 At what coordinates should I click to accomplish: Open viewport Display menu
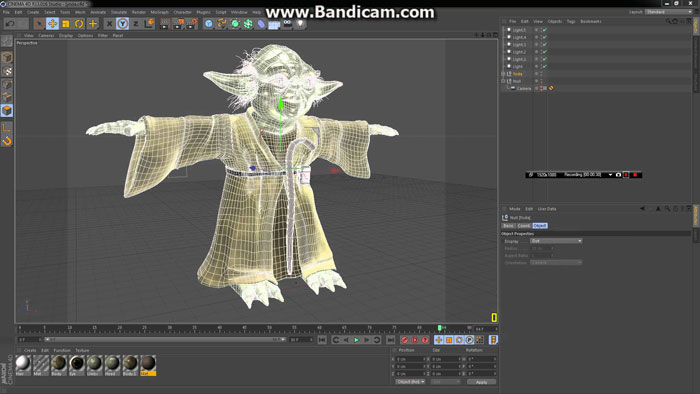(x=66, y=35)
